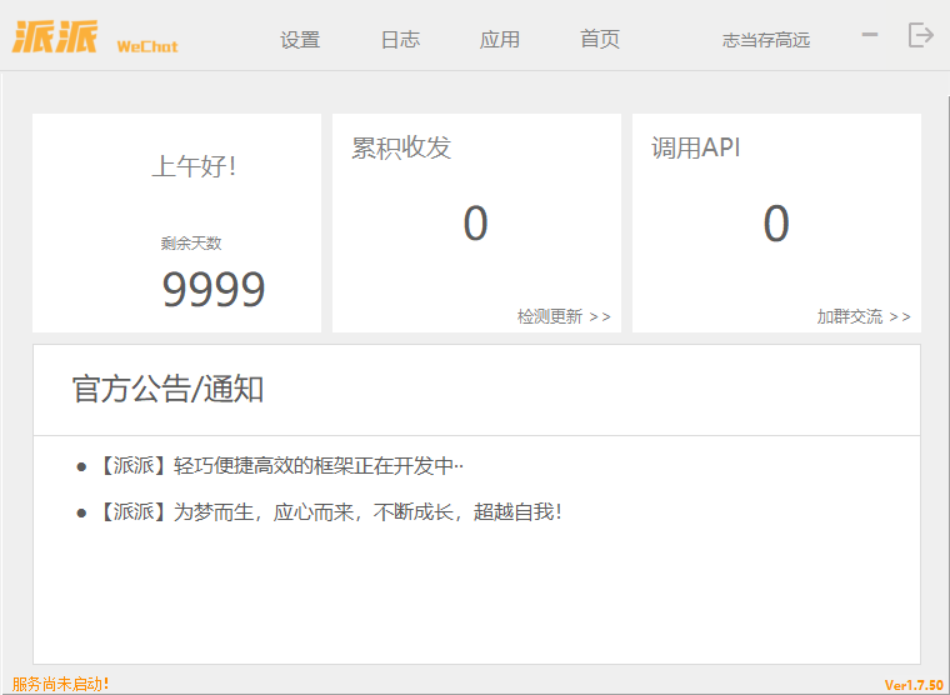Viewport: 950px width, 695px height.
Task: Select the announcement starting with 为梦而生
Action: [330, 512]
